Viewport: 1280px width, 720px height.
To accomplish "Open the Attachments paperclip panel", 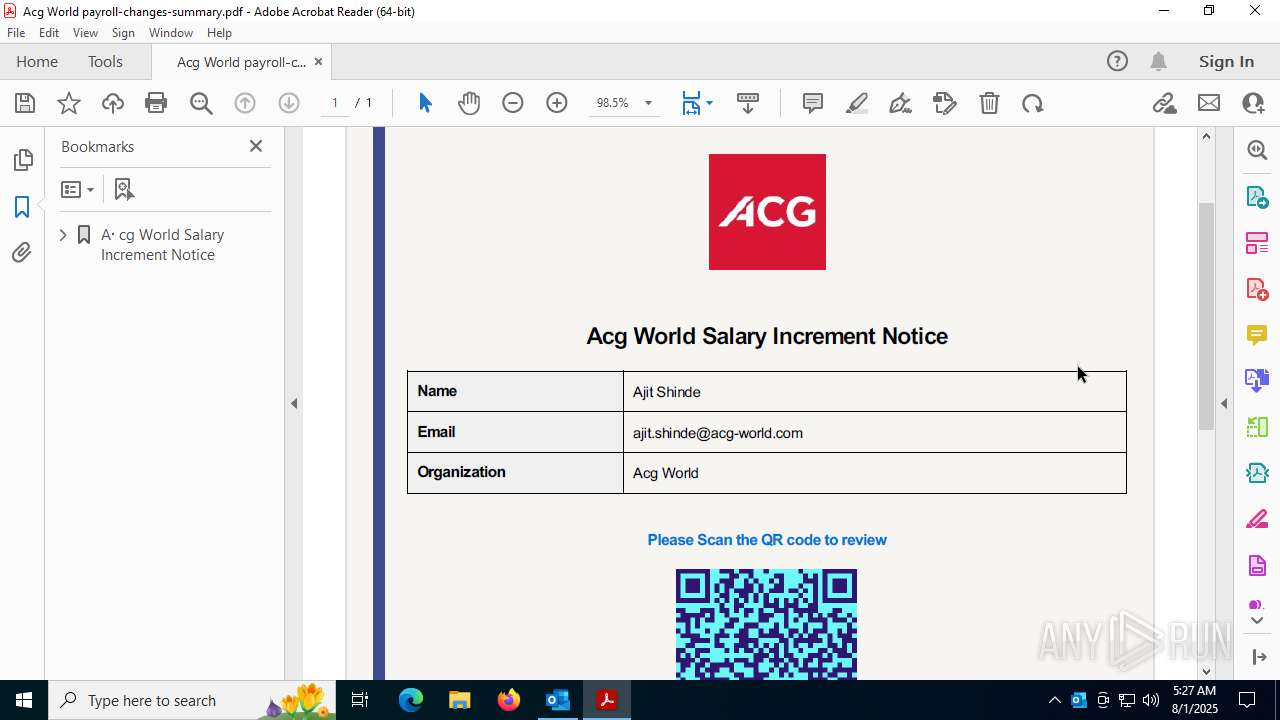I will pyautogui.click(x=22, y=253).
